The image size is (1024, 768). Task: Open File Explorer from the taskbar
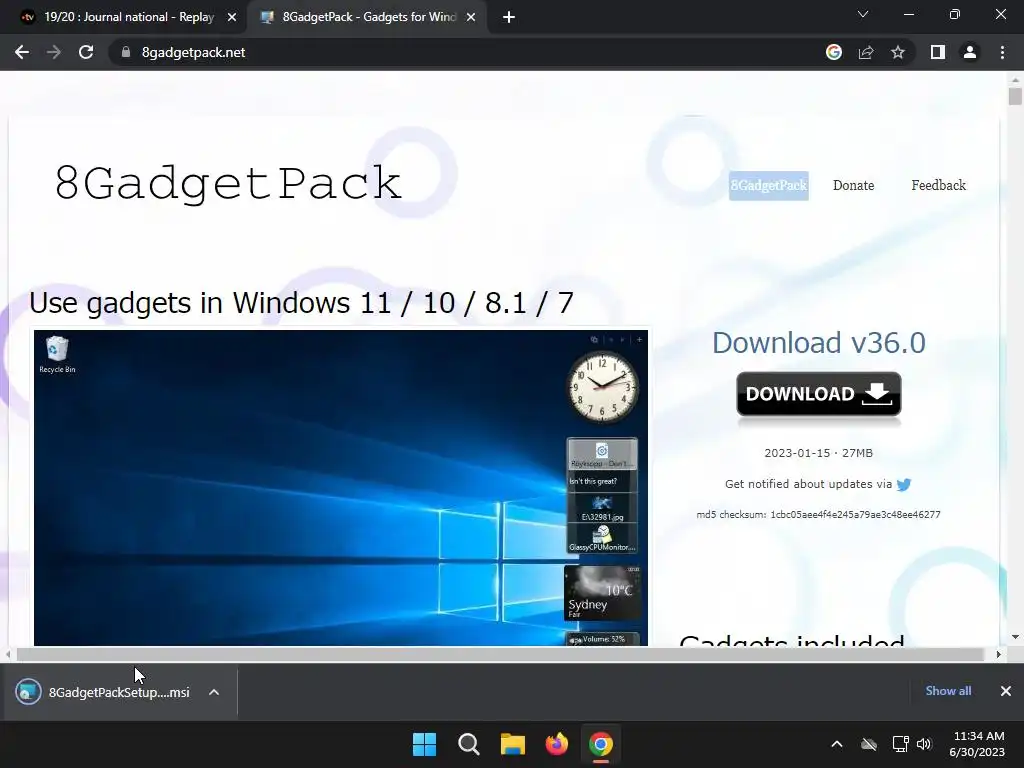[513, 744]
